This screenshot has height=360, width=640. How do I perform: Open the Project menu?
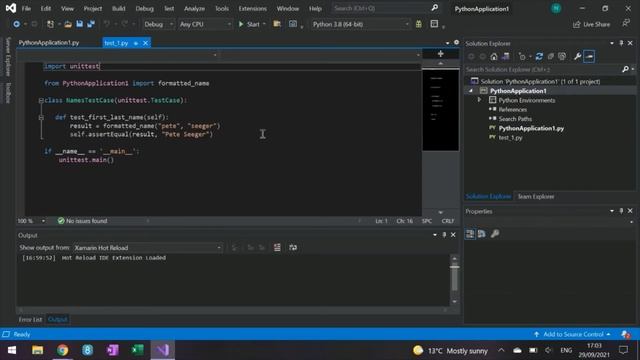pyautogui.click(x=93, y=9)
